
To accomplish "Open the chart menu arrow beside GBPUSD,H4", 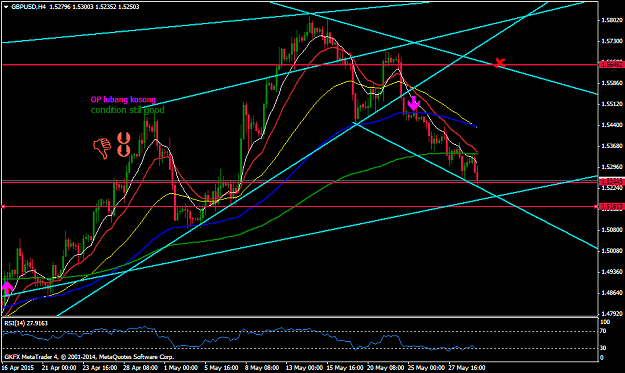I will click(x=6, y=7).
